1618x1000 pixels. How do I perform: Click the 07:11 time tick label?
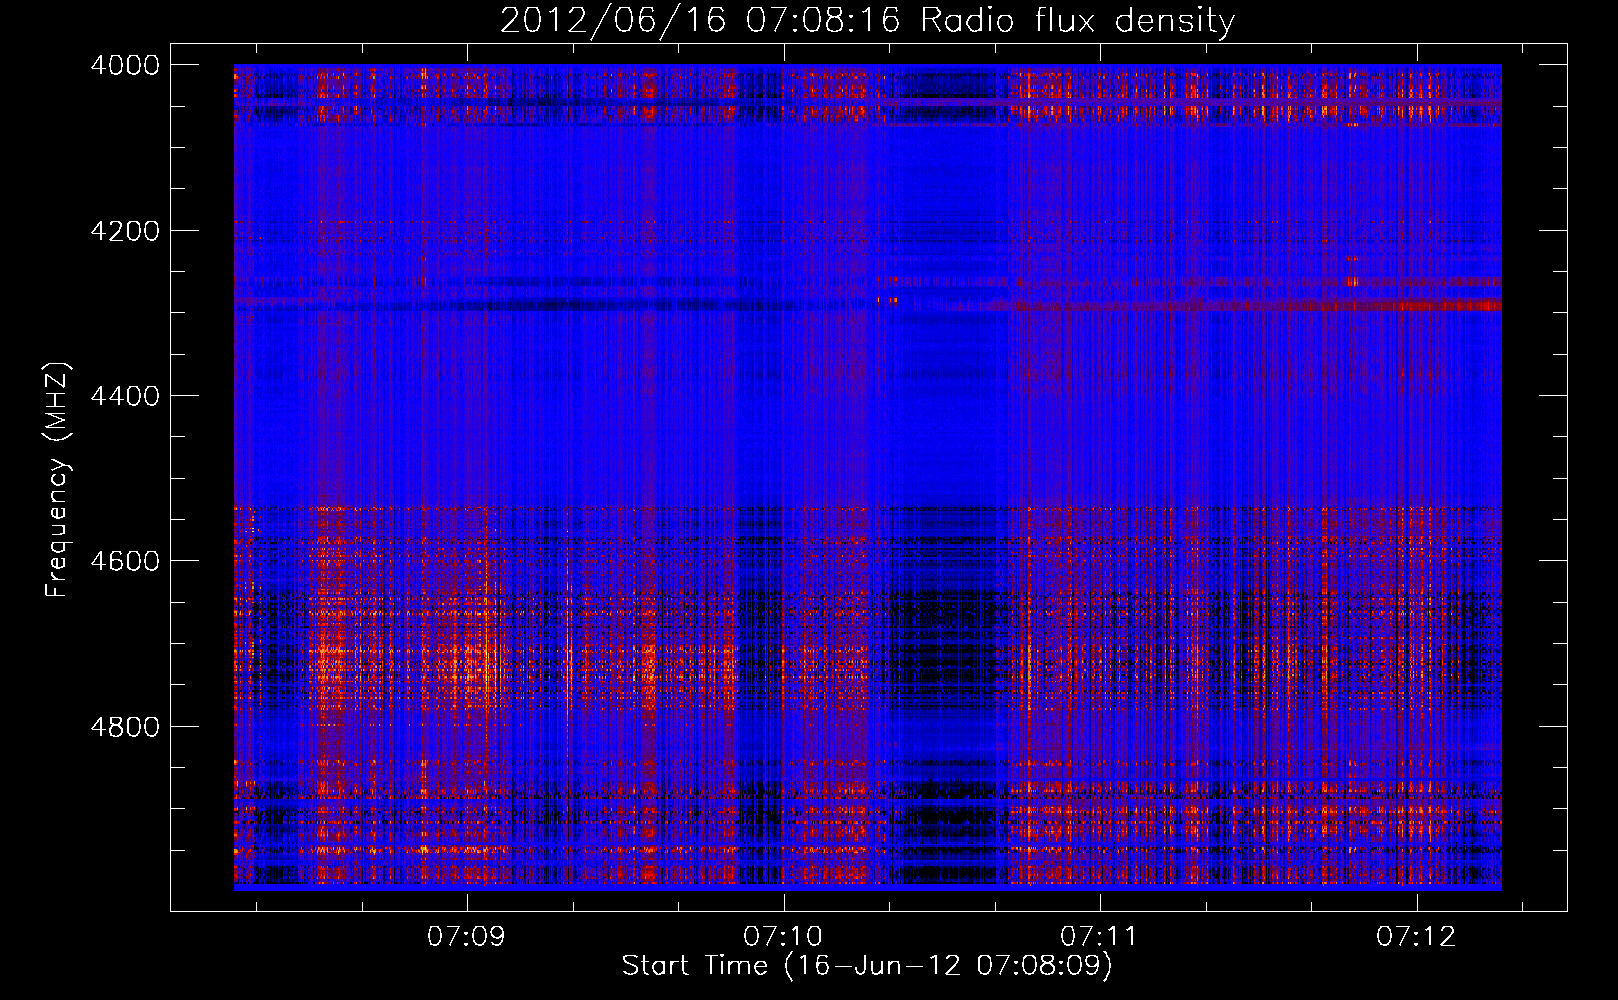[1099, 937]
